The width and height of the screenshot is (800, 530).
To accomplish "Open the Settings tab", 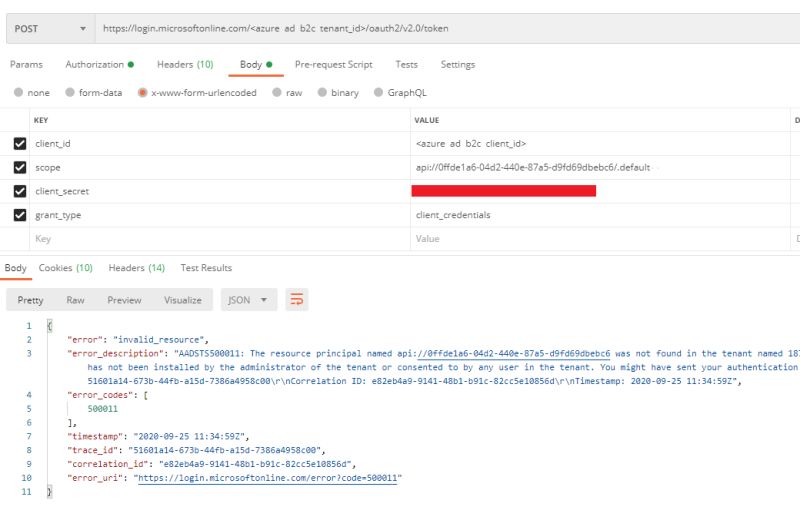I will tap(458, 65).
